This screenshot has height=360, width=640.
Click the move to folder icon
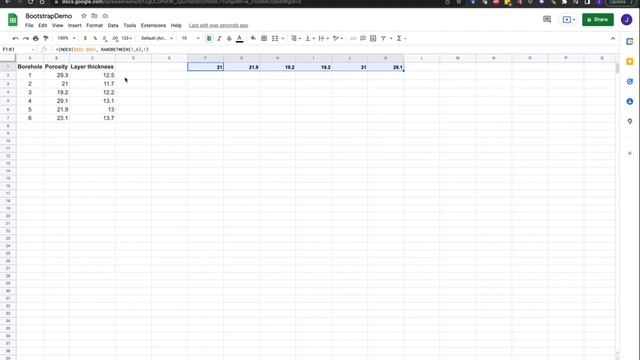click(x=94, y=16)
